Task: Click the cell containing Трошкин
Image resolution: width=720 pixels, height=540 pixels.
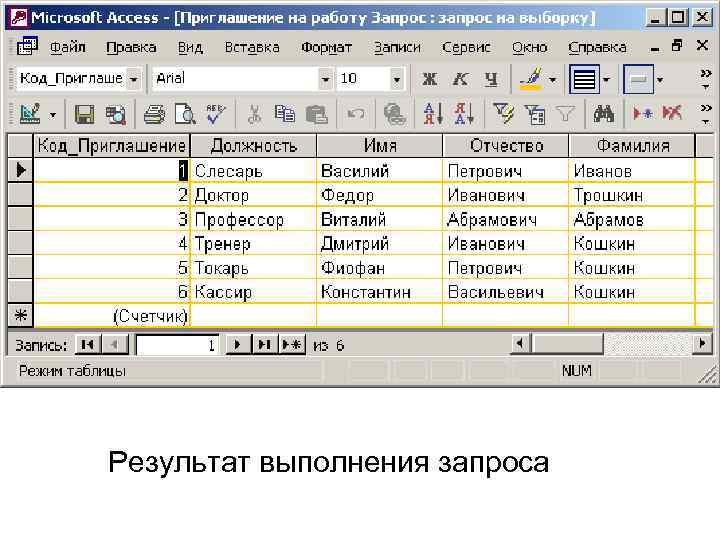Action: tap(632, 195)
